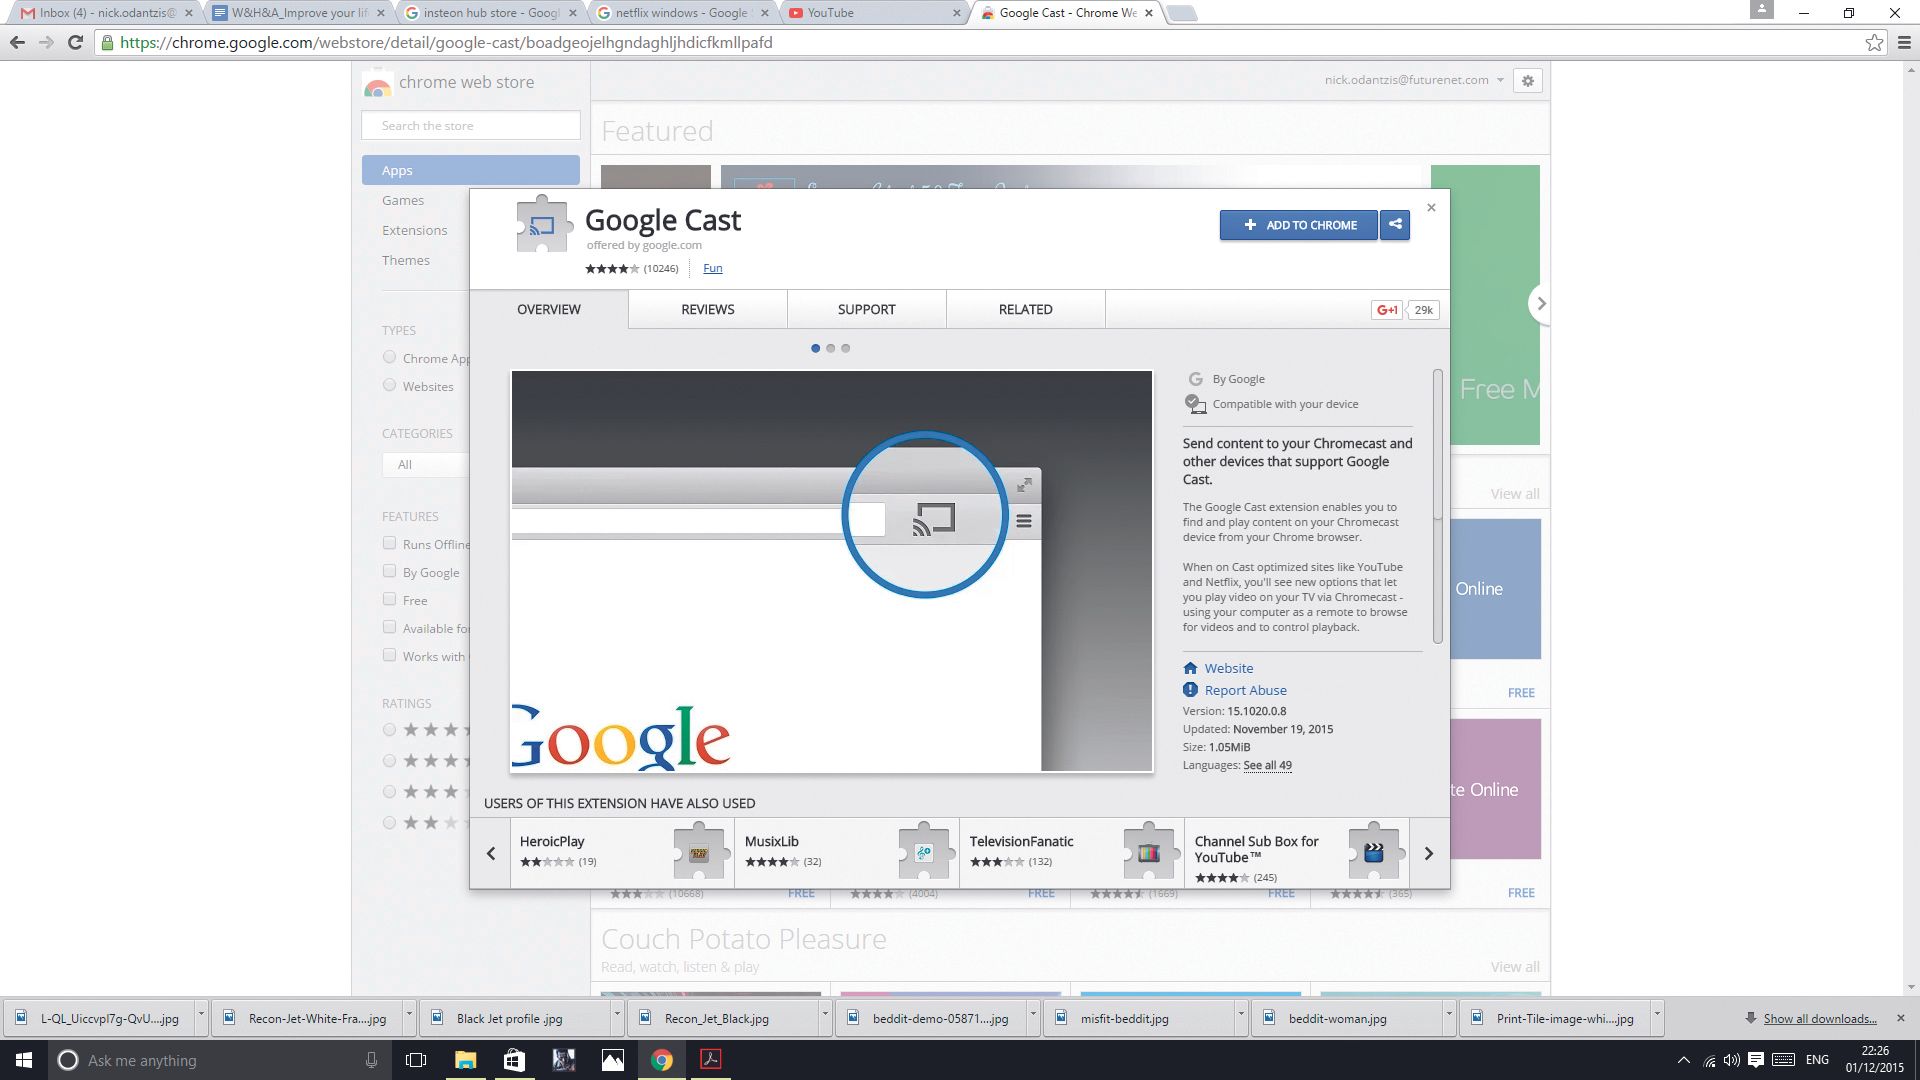Click the Channel Sub Box for YouTube icon
This screenshot has width=1920, height=1080.
coord(1373,852)
